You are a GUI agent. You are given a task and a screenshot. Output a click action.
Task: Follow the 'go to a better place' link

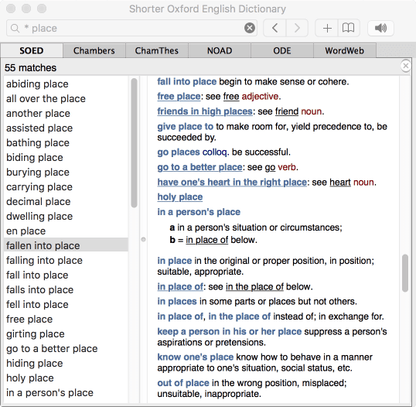click(200, 167)
